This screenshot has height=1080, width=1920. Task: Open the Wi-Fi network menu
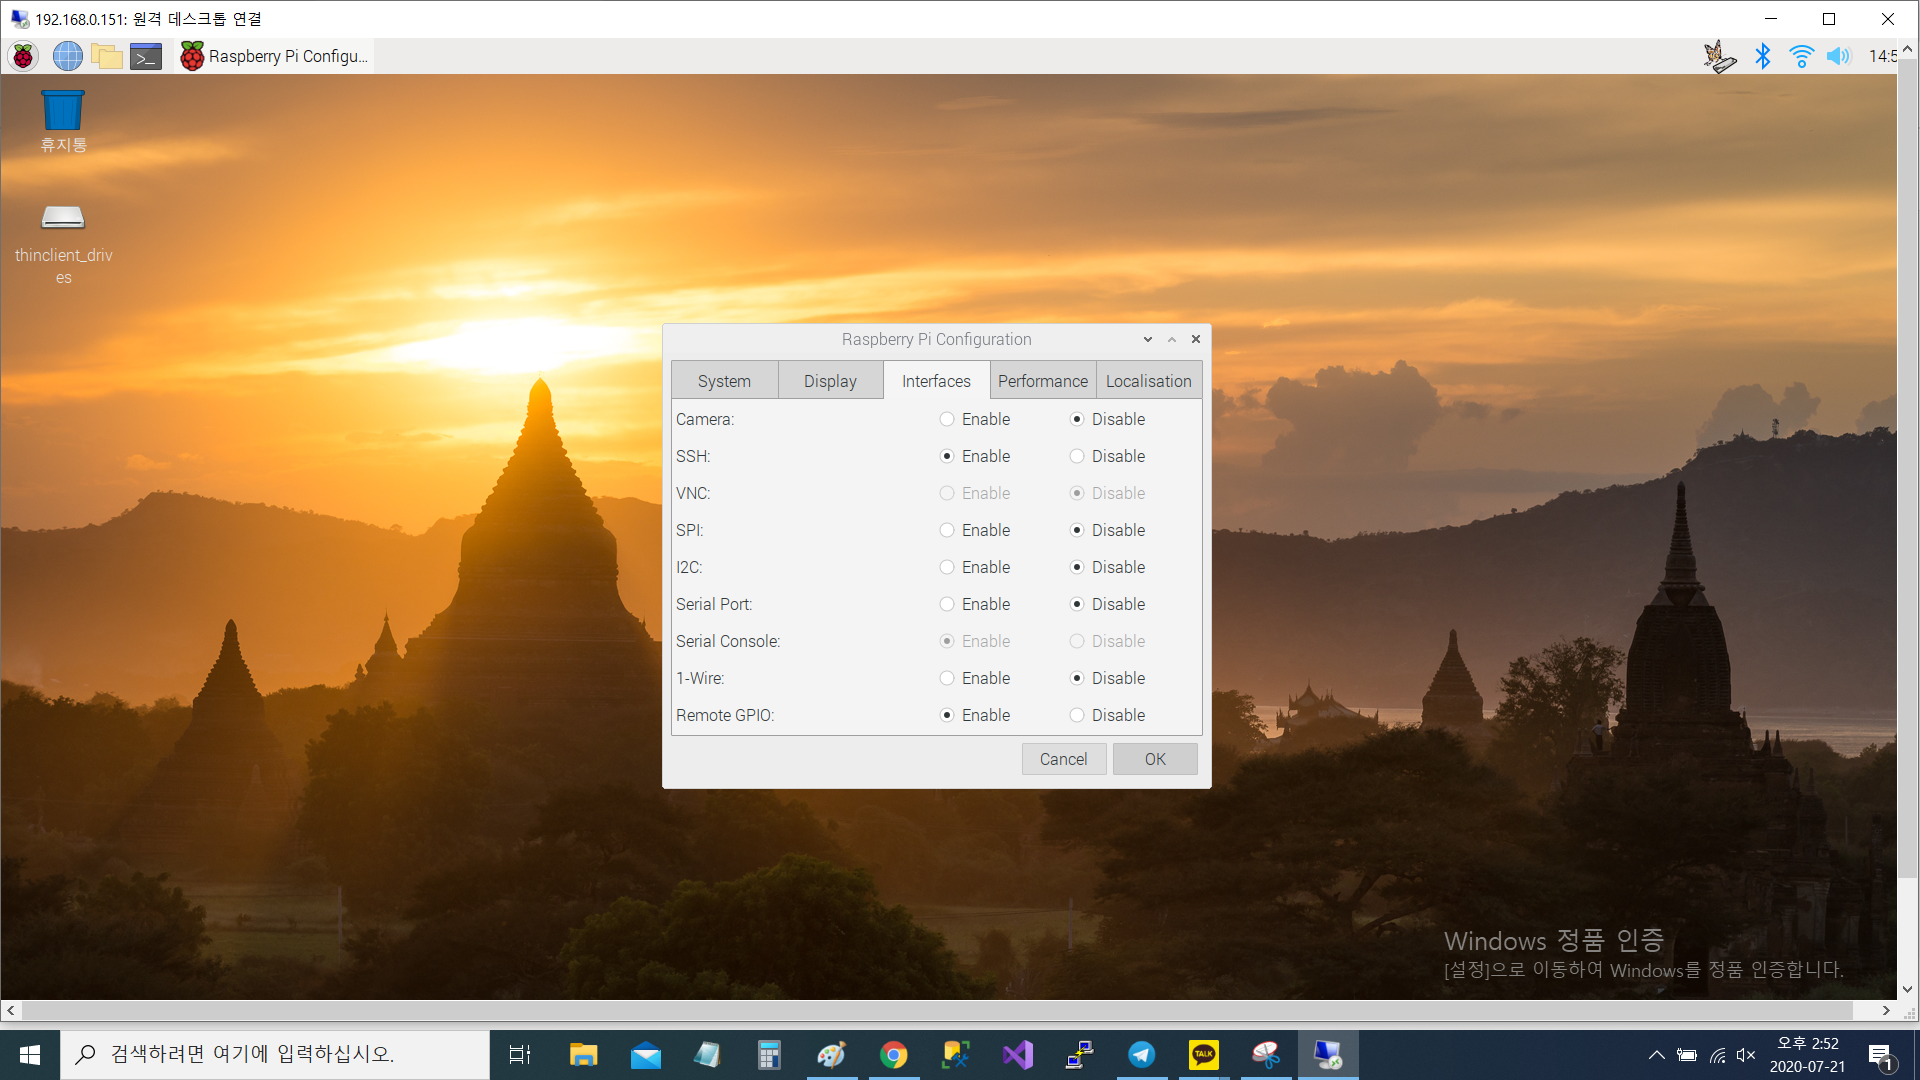pos(1801,56)
